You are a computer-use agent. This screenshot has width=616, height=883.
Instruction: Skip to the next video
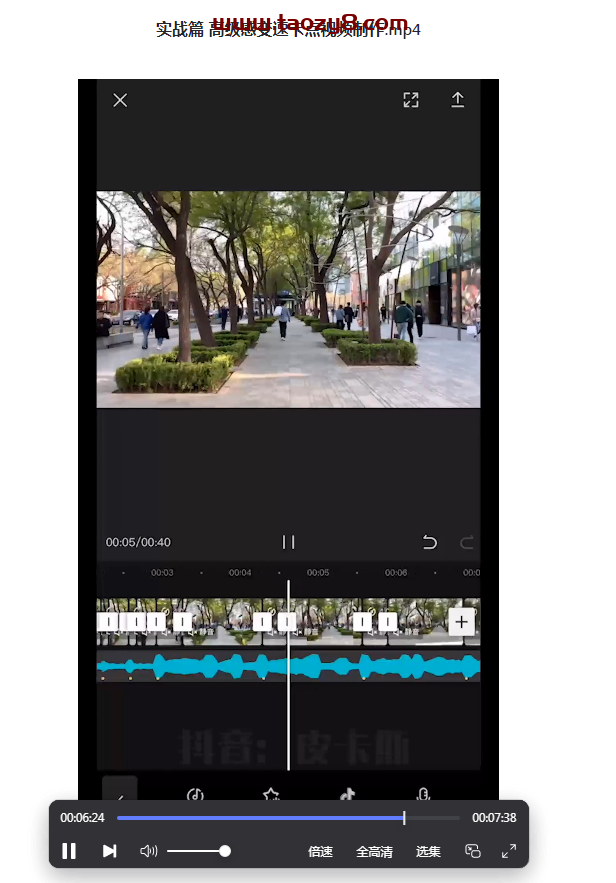coord(109,851)
